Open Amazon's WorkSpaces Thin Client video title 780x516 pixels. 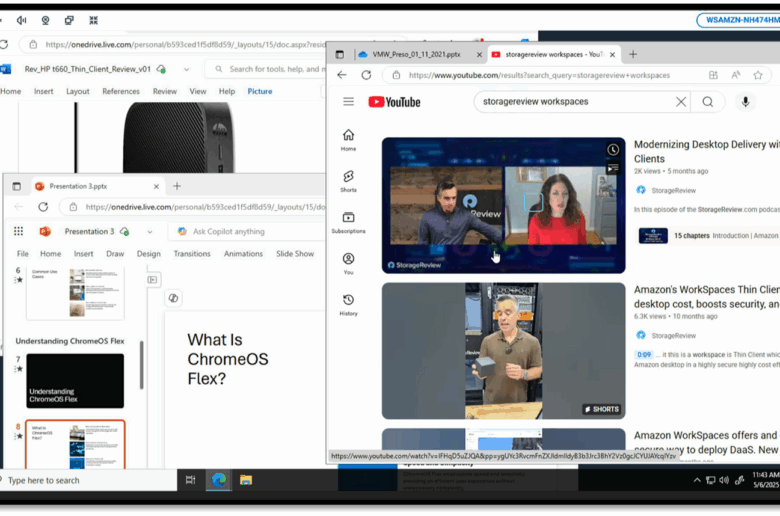click(x=706, y=297)
